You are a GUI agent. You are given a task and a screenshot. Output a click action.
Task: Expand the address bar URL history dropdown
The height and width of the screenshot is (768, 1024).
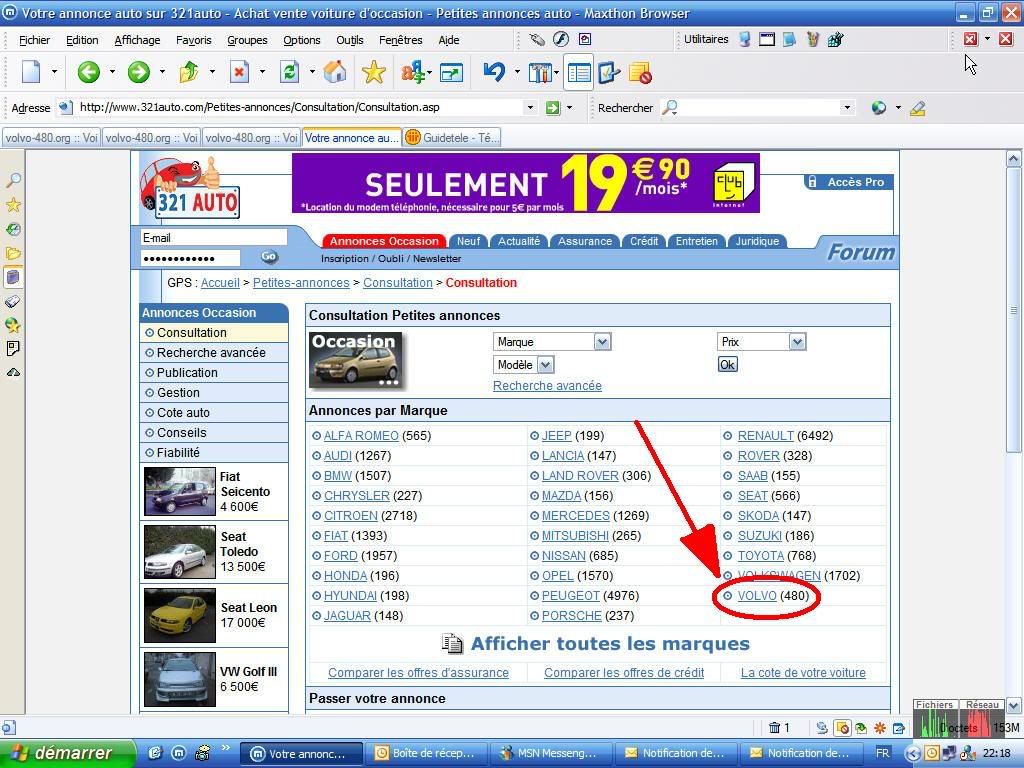(530, 108)
